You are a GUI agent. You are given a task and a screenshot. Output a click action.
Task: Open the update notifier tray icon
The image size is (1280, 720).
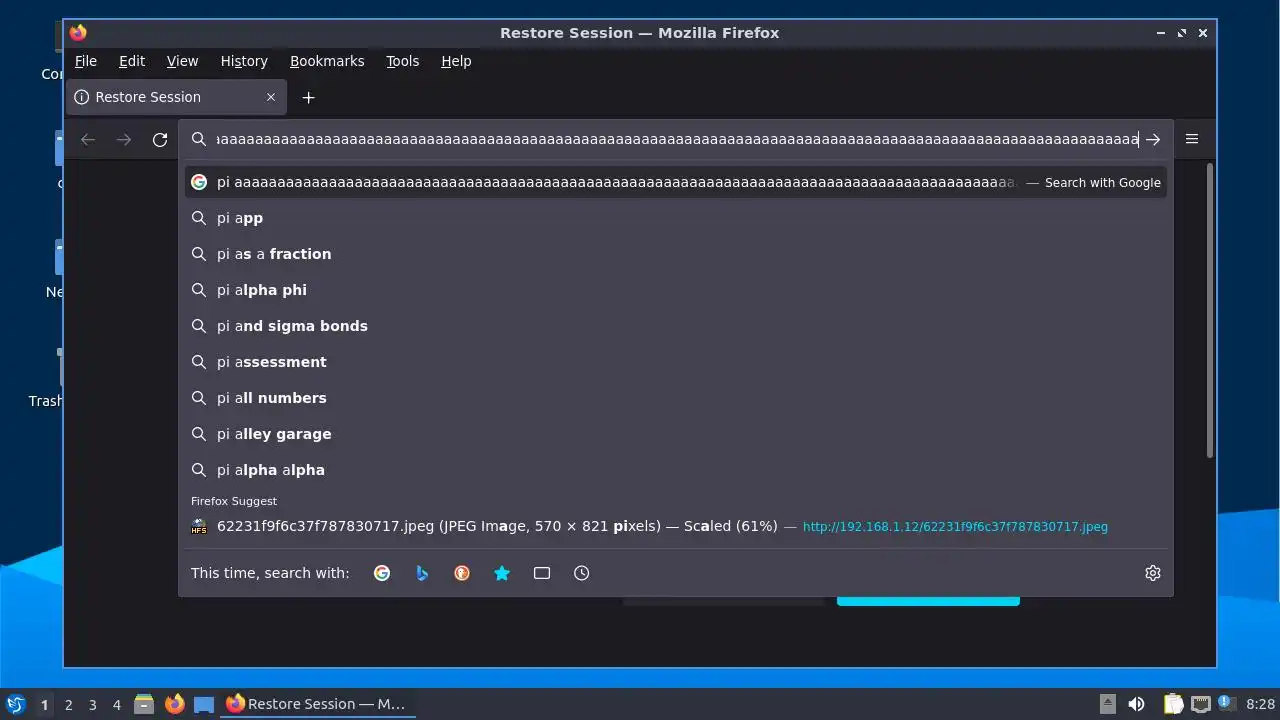tap(1227, 704)
